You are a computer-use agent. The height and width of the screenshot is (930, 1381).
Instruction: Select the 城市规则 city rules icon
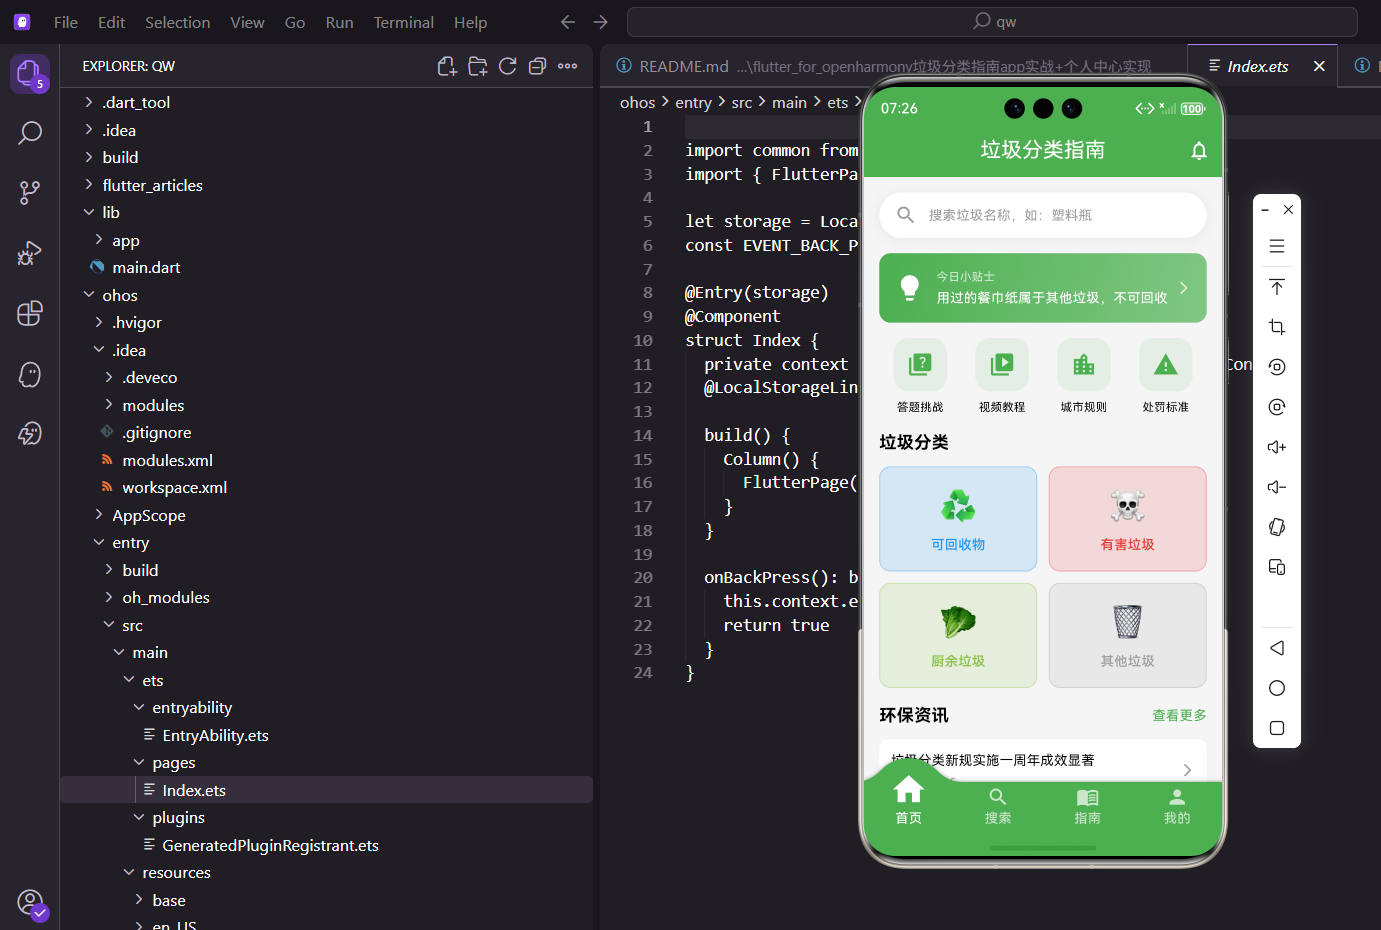point(1083,364)
